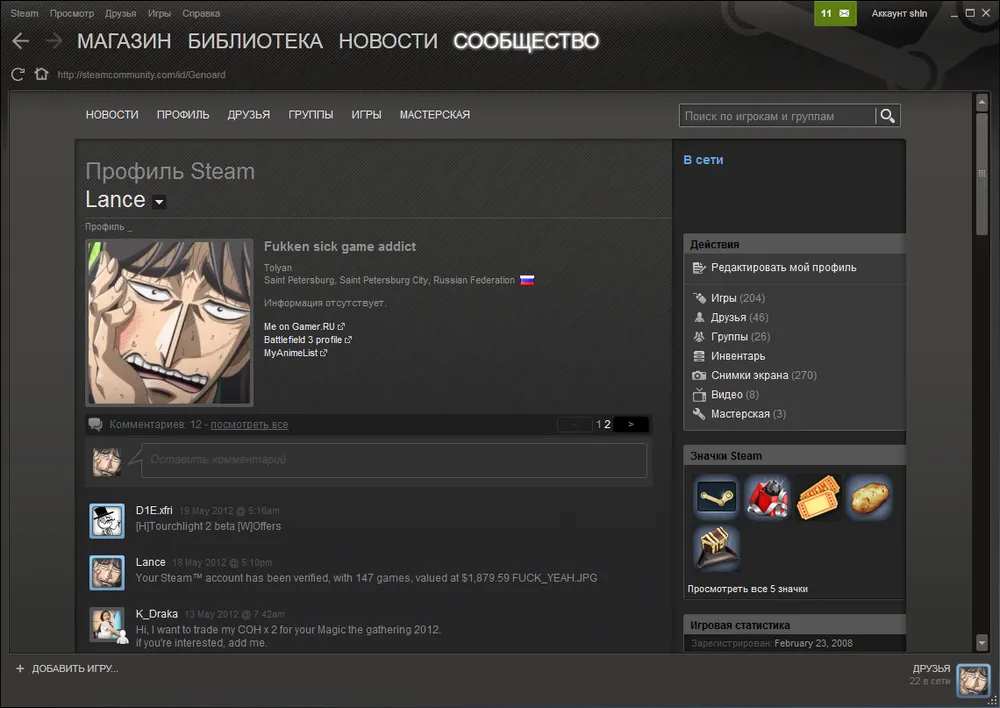1000x708 pixels.
Task: Open the Просмотр menu
Action: (x=71, y=13)
